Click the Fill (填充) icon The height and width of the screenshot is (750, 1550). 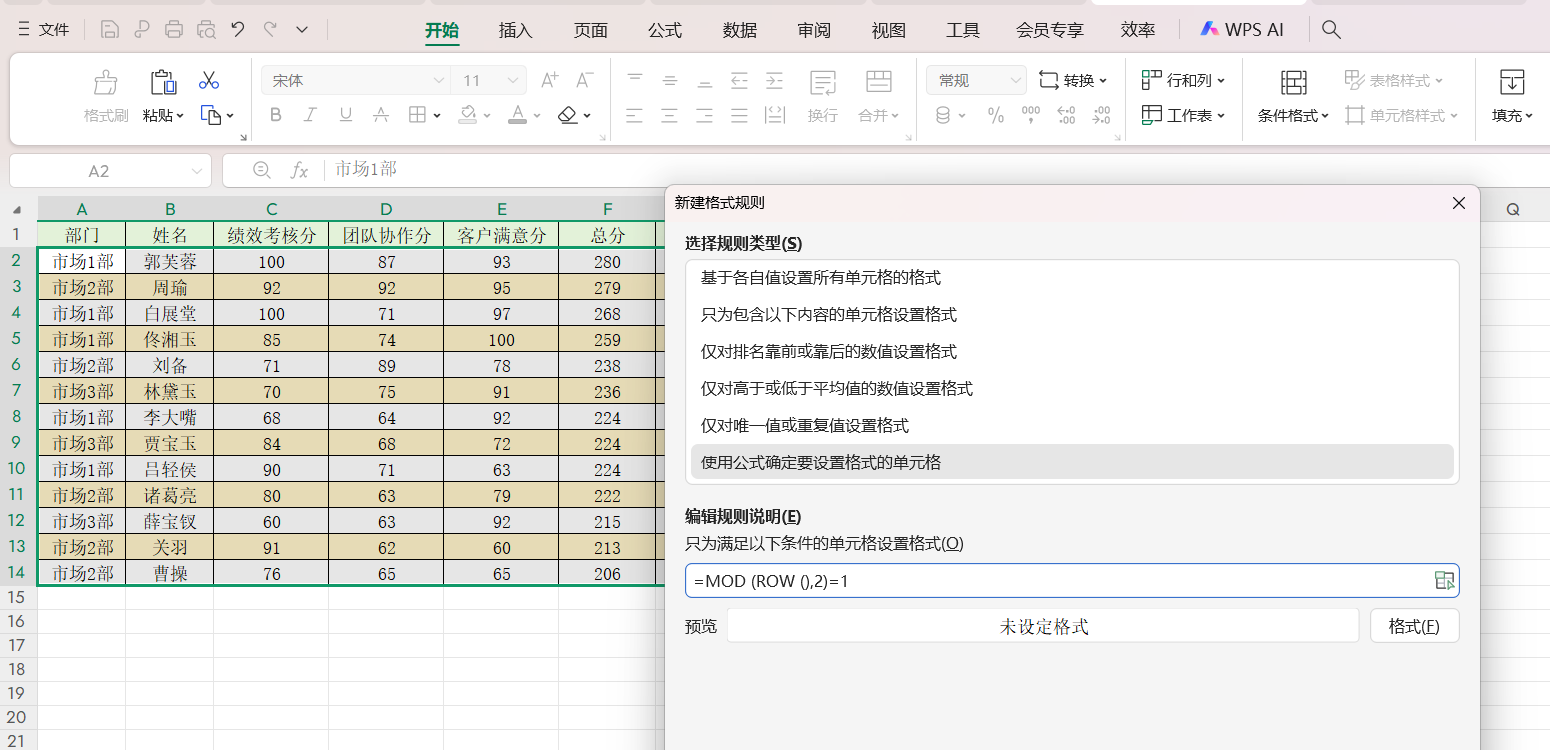coord(1512,83)
